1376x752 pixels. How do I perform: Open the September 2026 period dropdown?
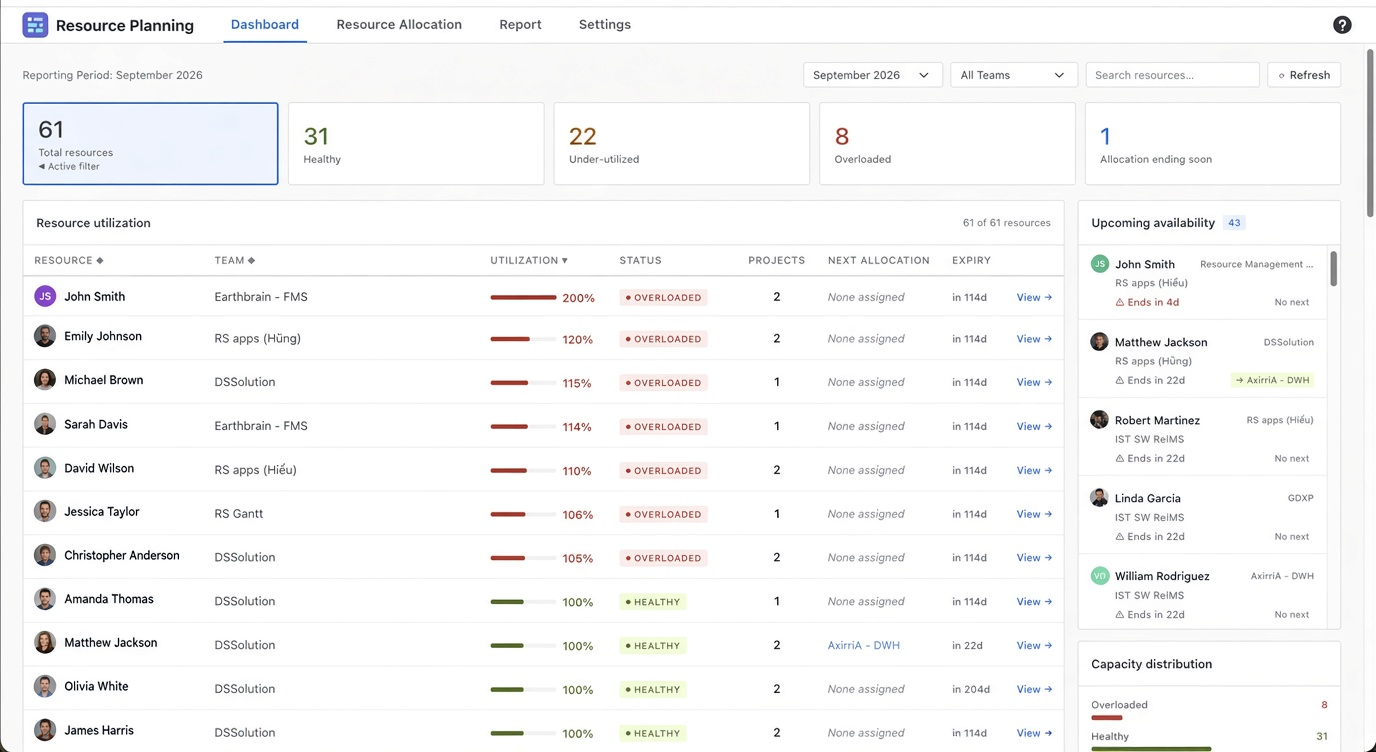872,75
